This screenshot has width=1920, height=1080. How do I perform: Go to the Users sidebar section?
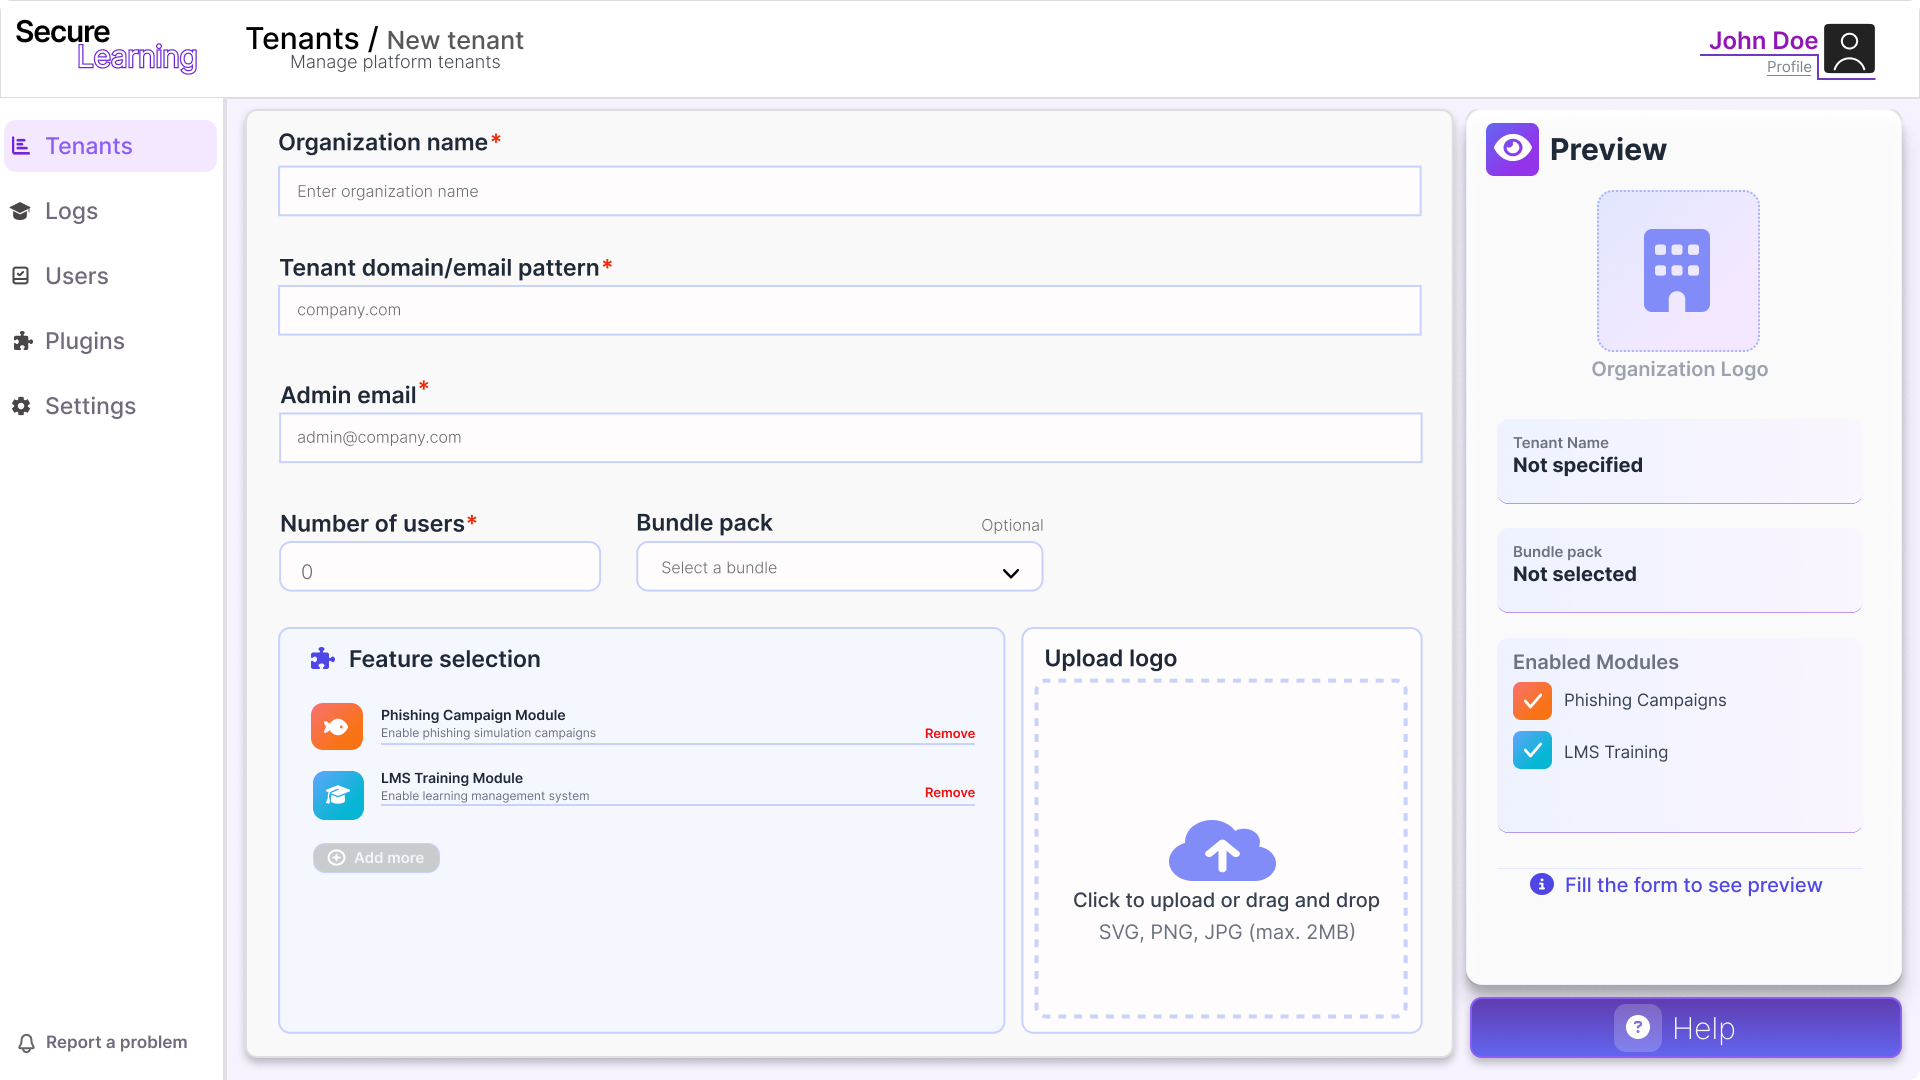pyautogui.click(x=76, y=276)
